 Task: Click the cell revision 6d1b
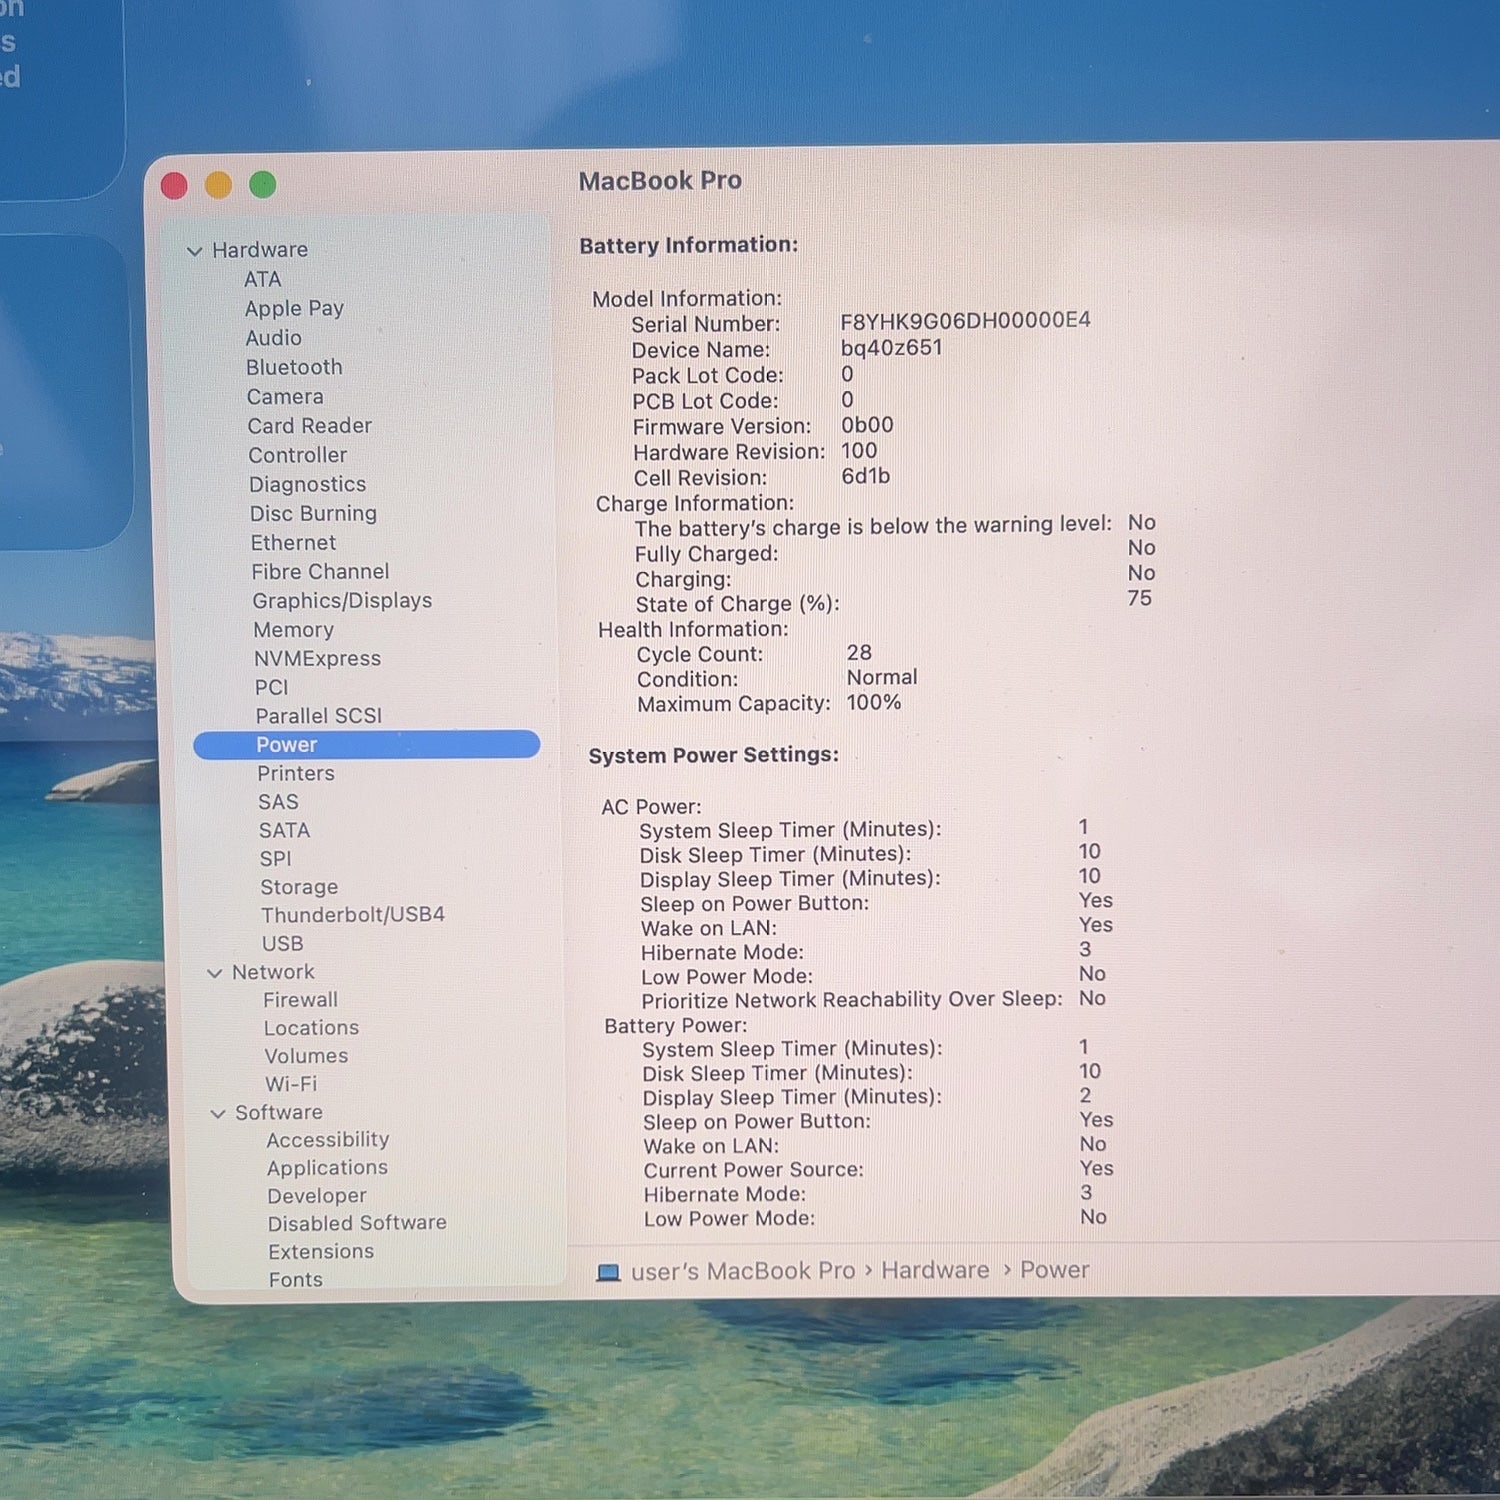(866, 476)
